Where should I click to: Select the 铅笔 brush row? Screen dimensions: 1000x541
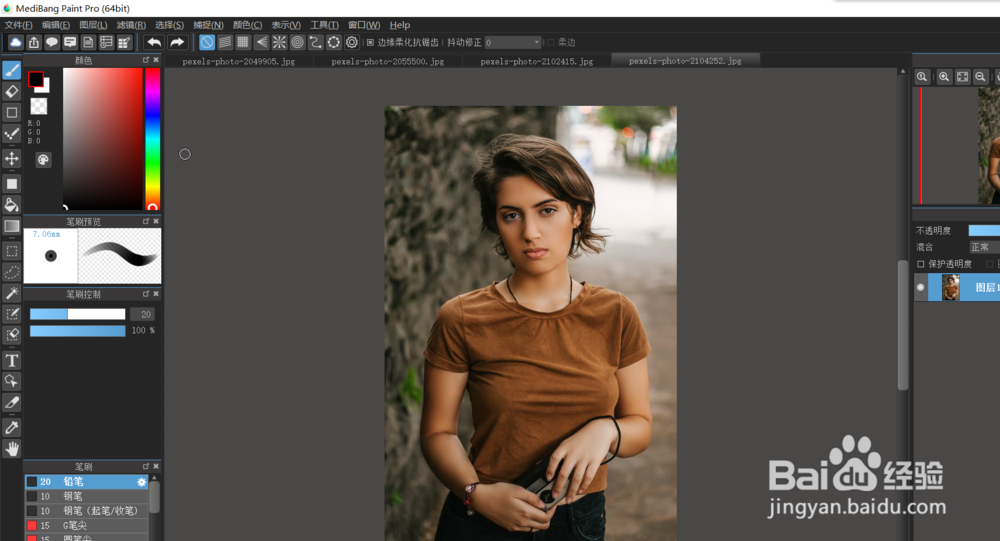tap(86, 482)
